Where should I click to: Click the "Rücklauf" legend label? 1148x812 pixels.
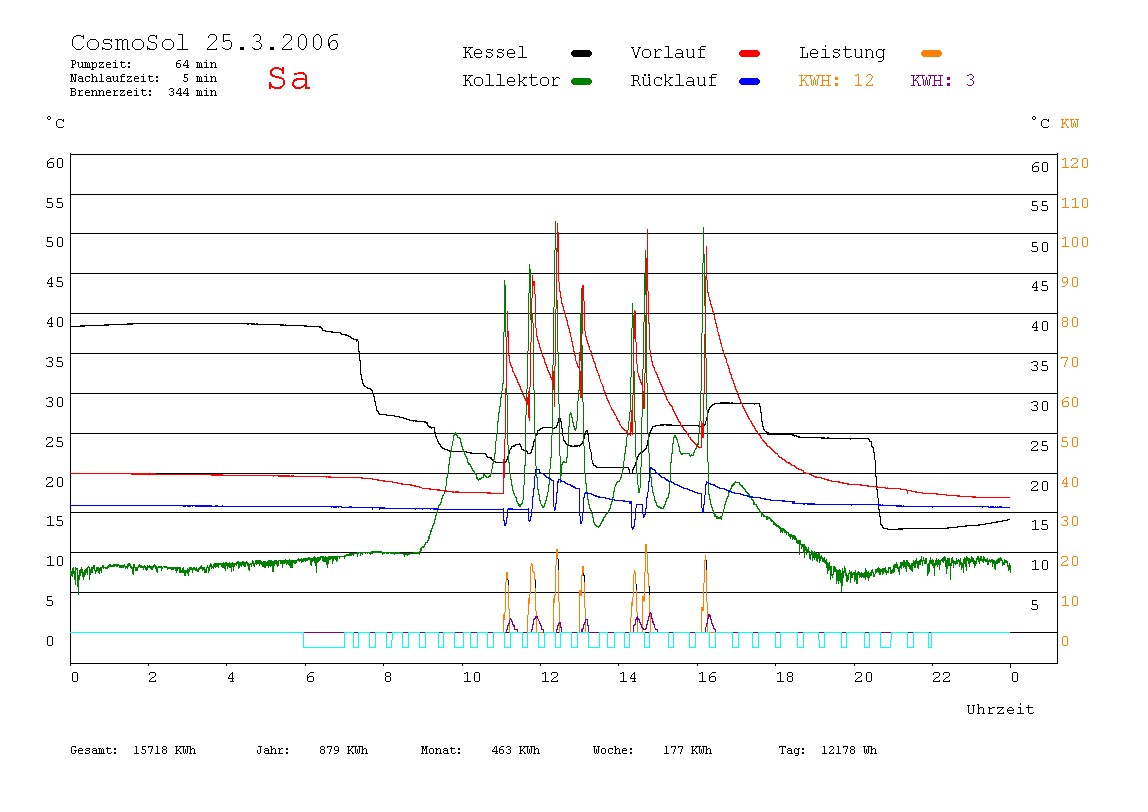coord(674,81)
